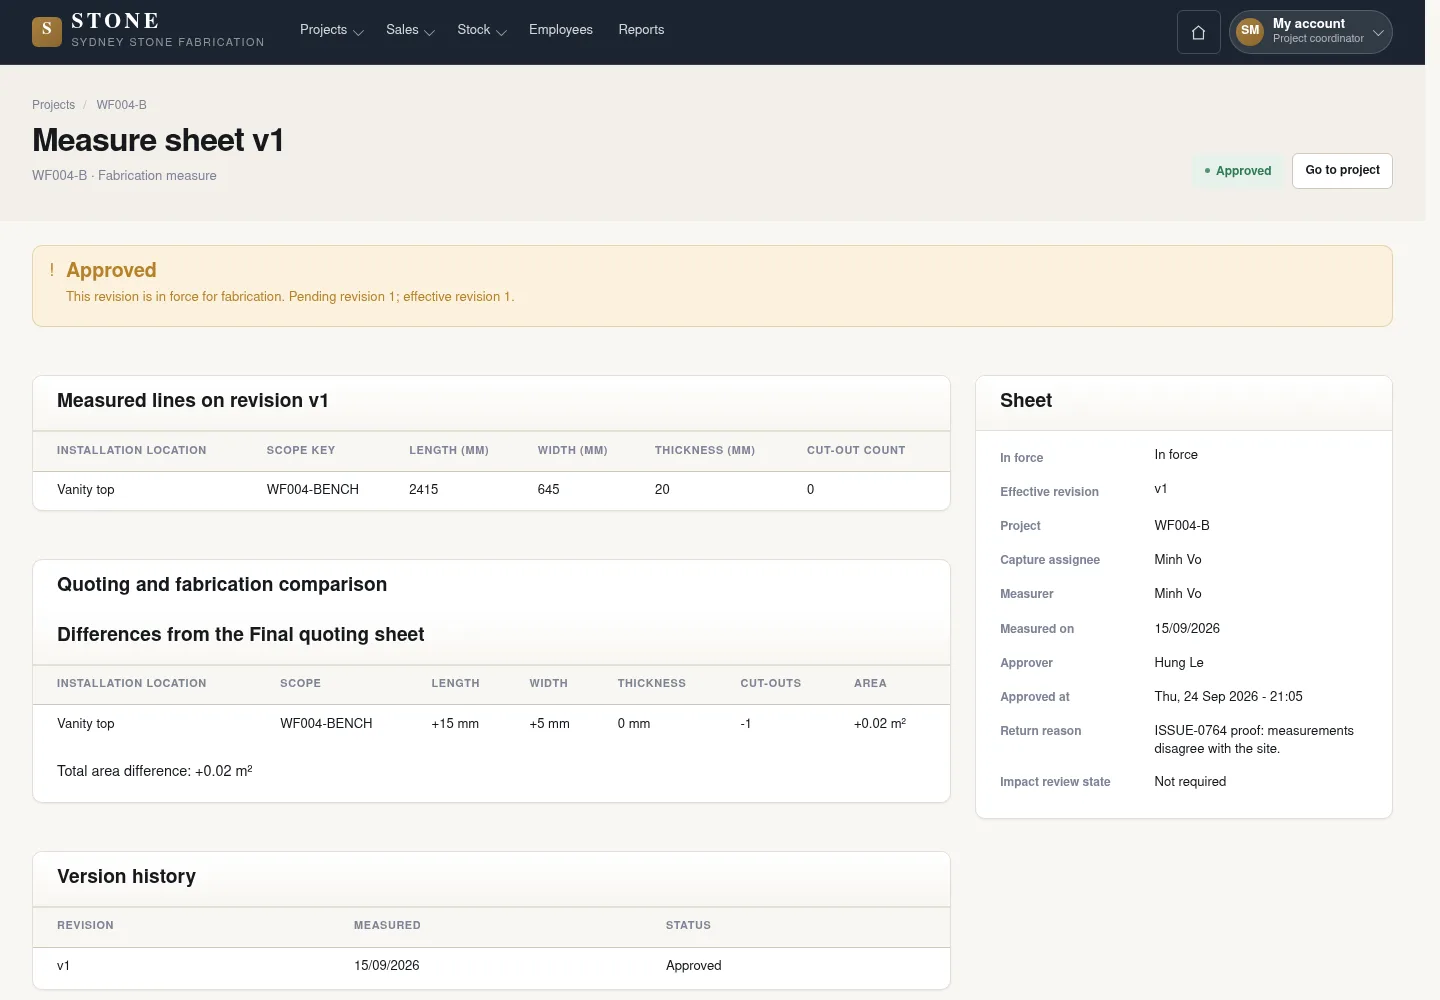Viewport: 1440px width, 1000px height.
Task: Click the Impact review state 'Not required'
Action: [x=1190, y=782]
